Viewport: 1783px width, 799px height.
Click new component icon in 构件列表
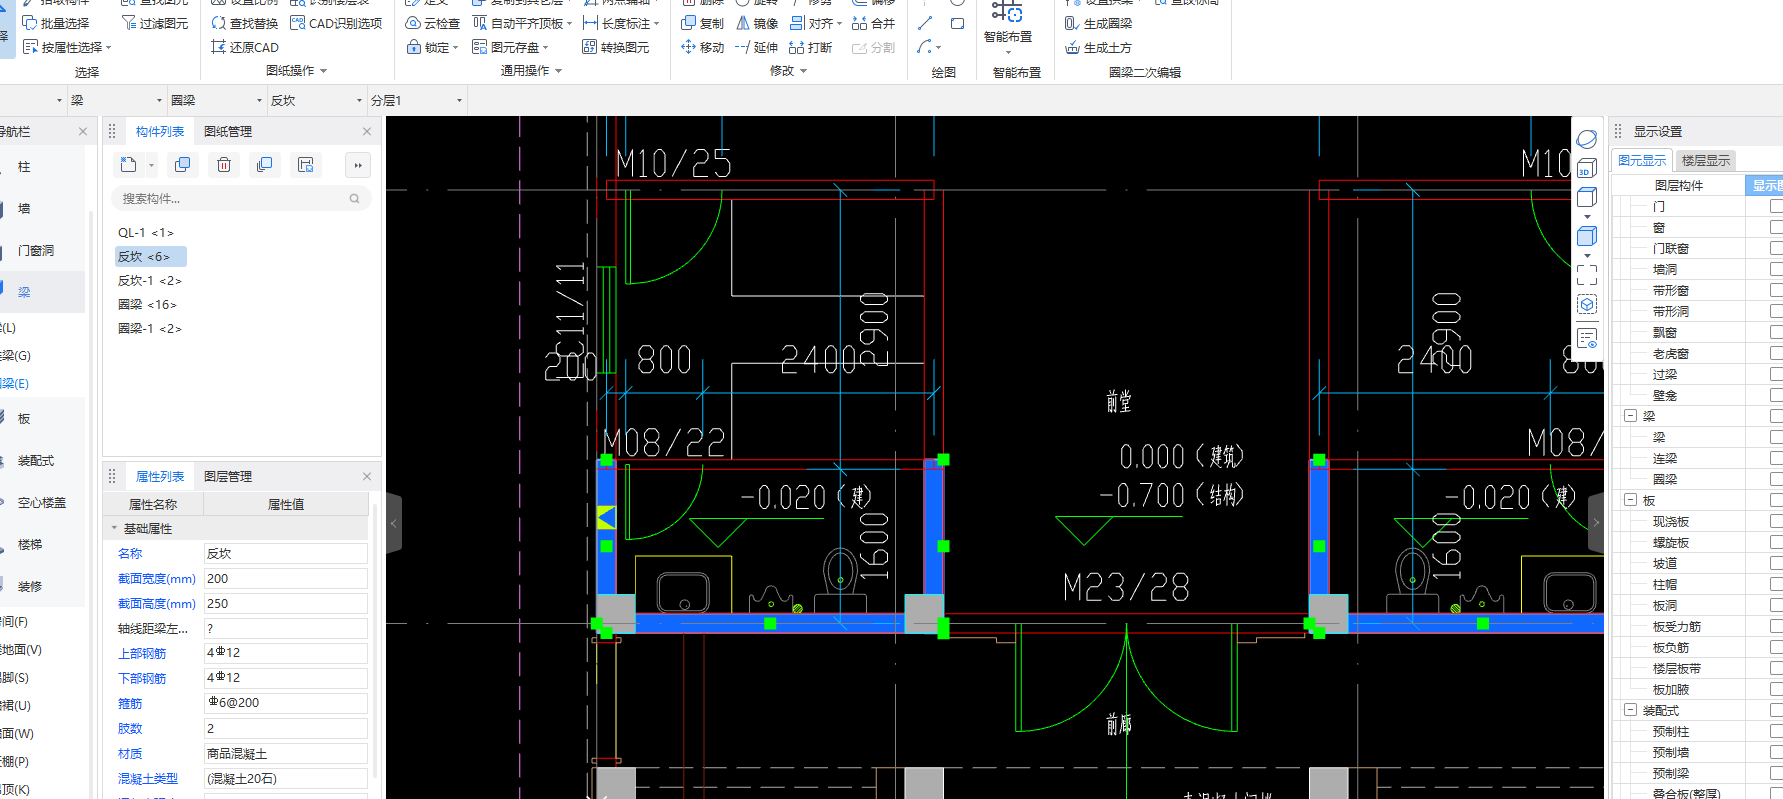coord(129,165)
